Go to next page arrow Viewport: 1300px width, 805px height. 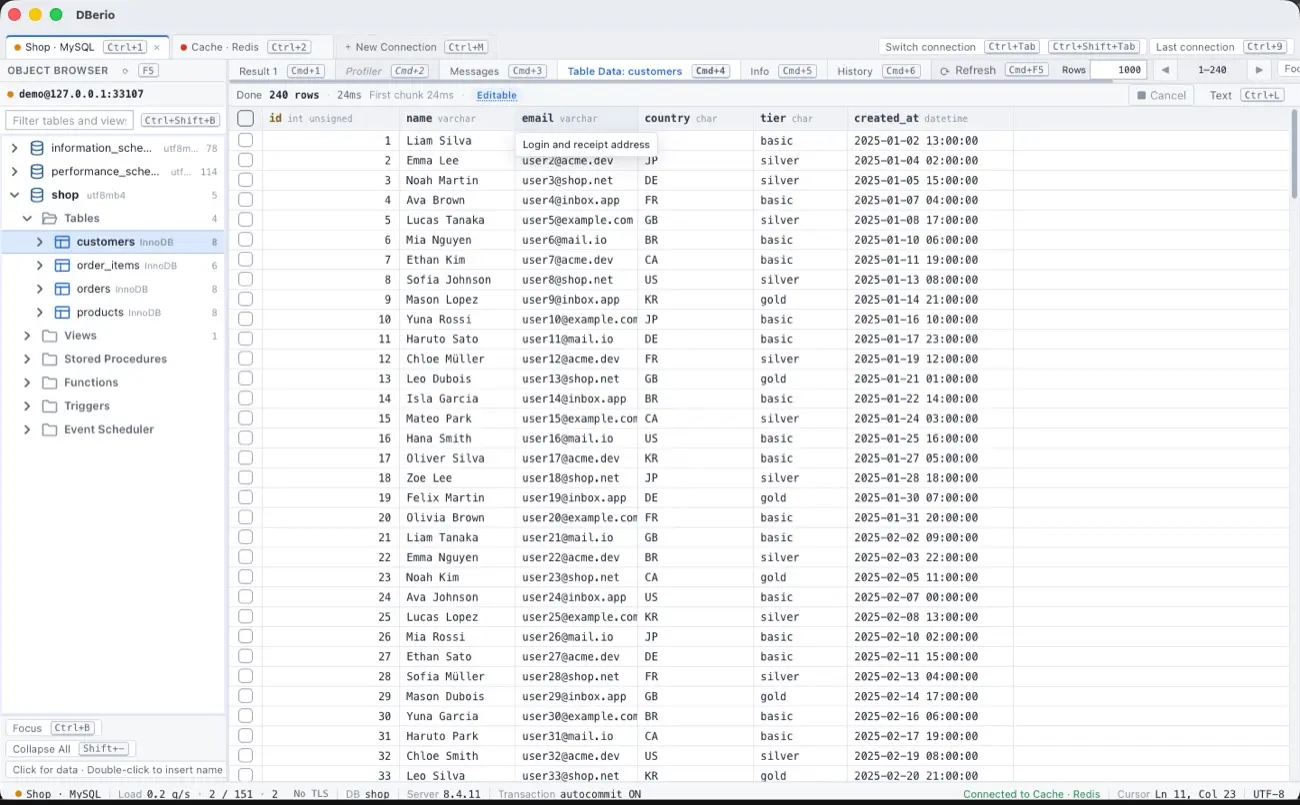tap(1259, 70)
